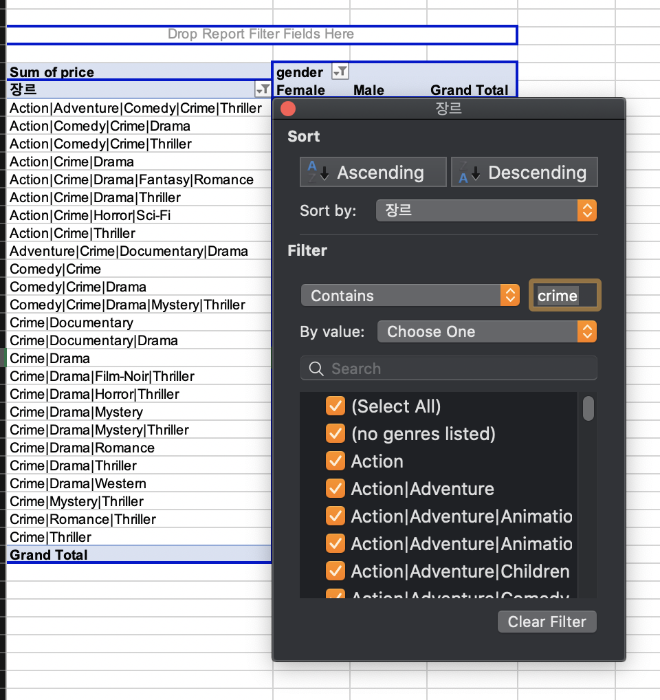Viewport: 660px width, 700px height.
Task: Uncheck the Action|Adventure checkbox
Action: [335, 489]
